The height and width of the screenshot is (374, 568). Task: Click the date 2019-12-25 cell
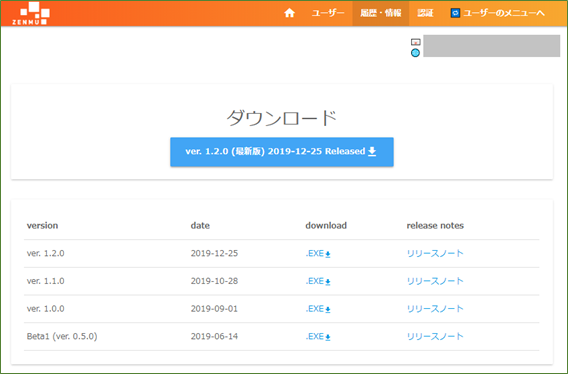click(214, 253)
